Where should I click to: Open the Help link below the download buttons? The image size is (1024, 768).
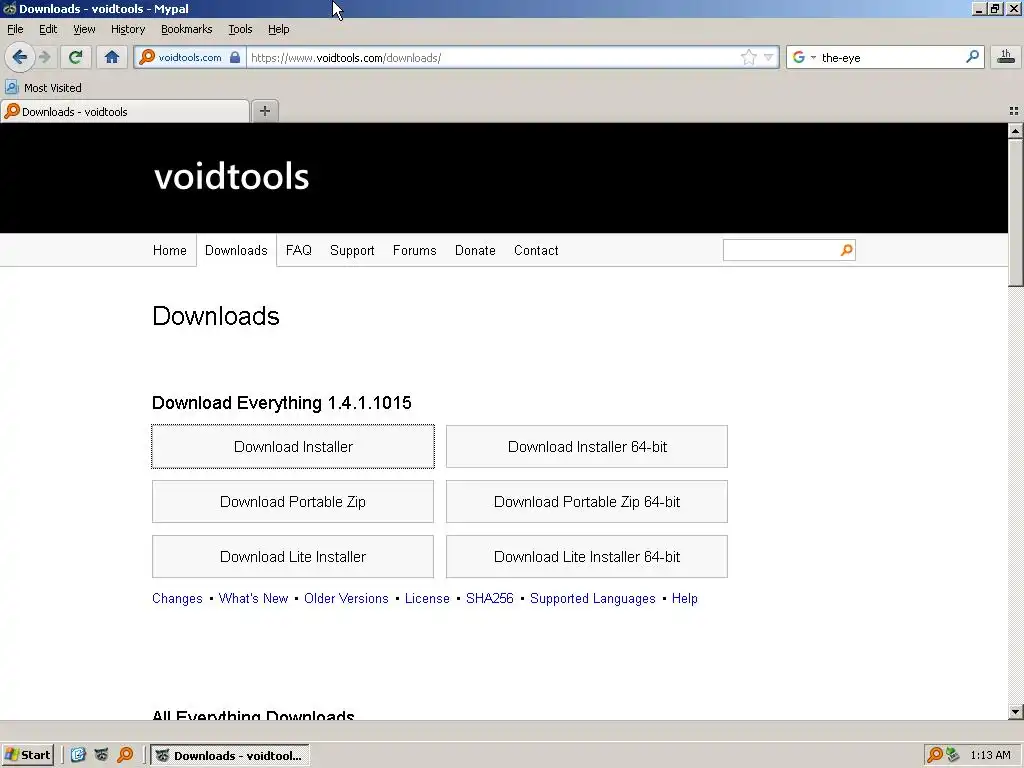pos(684,599)
